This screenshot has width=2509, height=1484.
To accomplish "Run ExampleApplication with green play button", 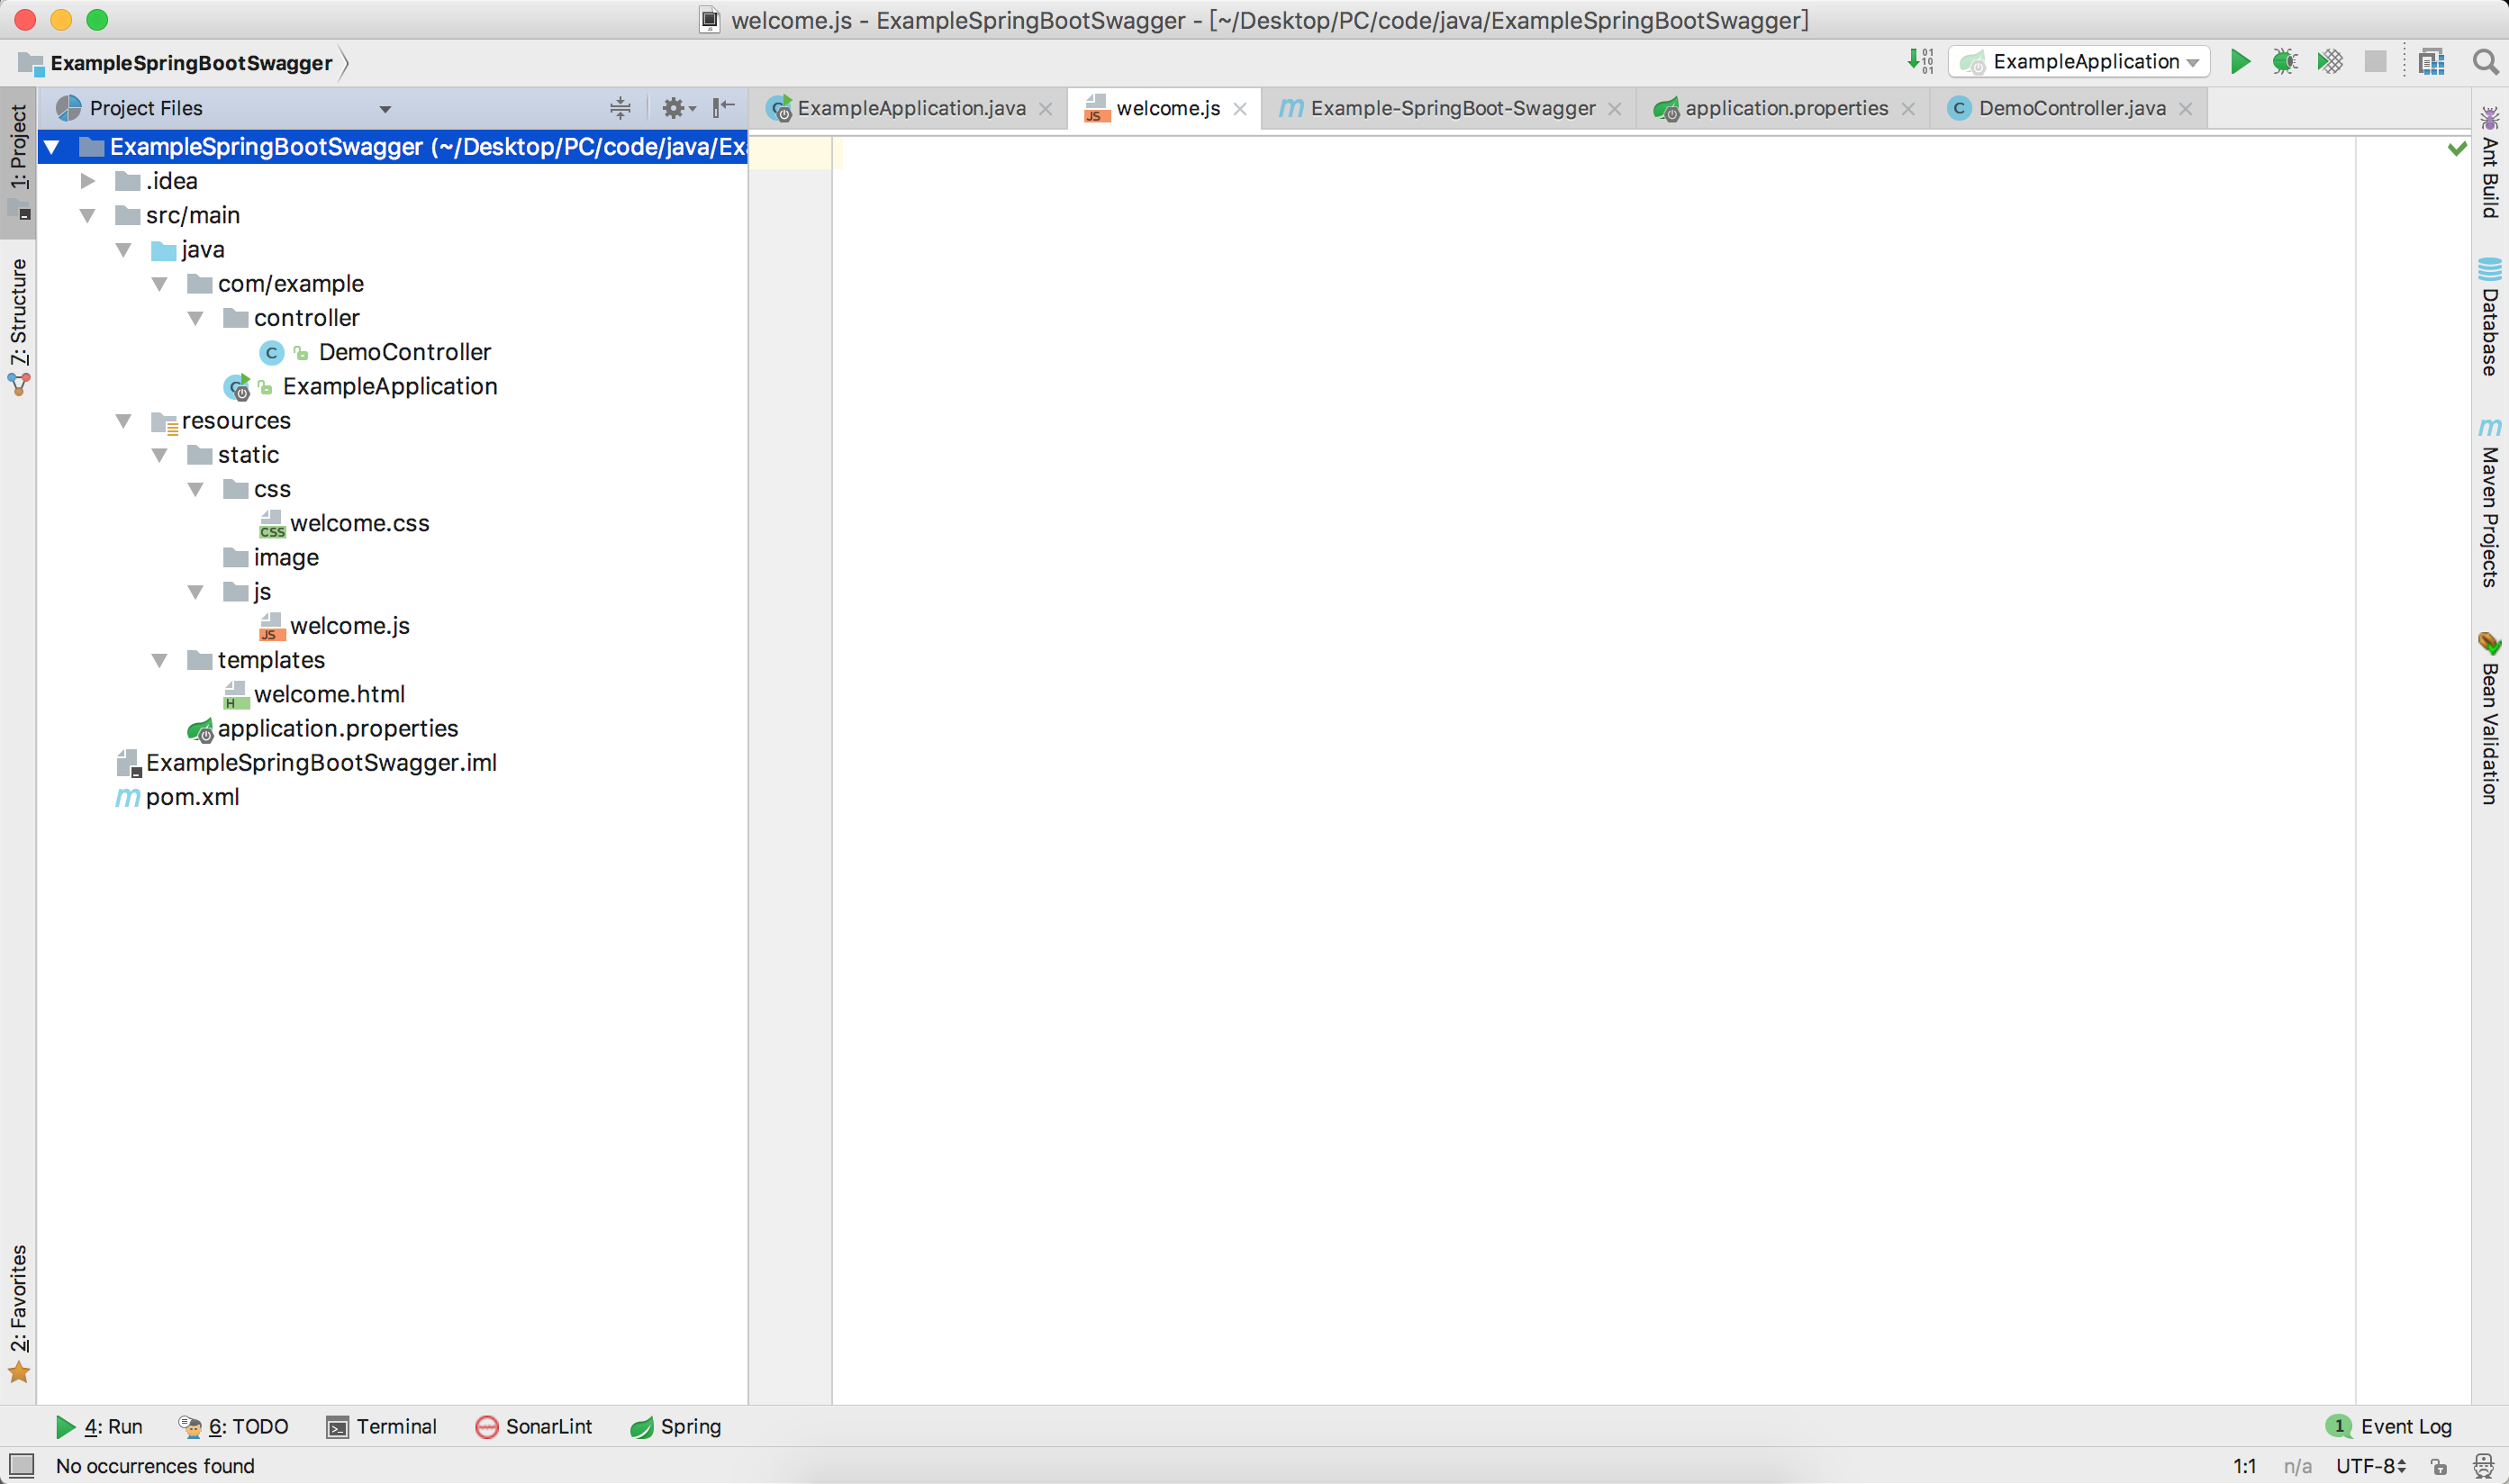I will [2240, 62].
